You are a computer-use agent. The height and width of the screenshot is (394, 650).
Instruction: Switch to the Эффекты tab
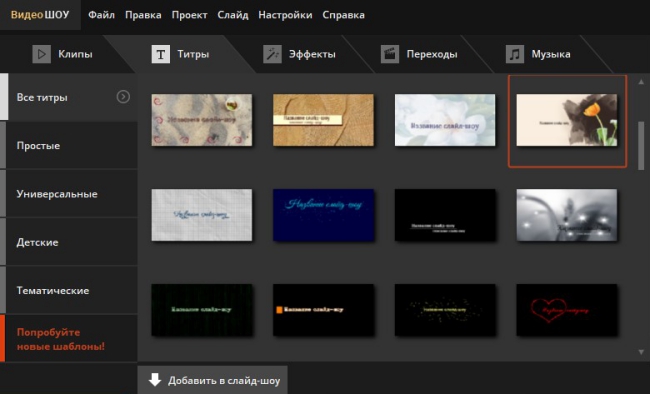click(299, 54)
